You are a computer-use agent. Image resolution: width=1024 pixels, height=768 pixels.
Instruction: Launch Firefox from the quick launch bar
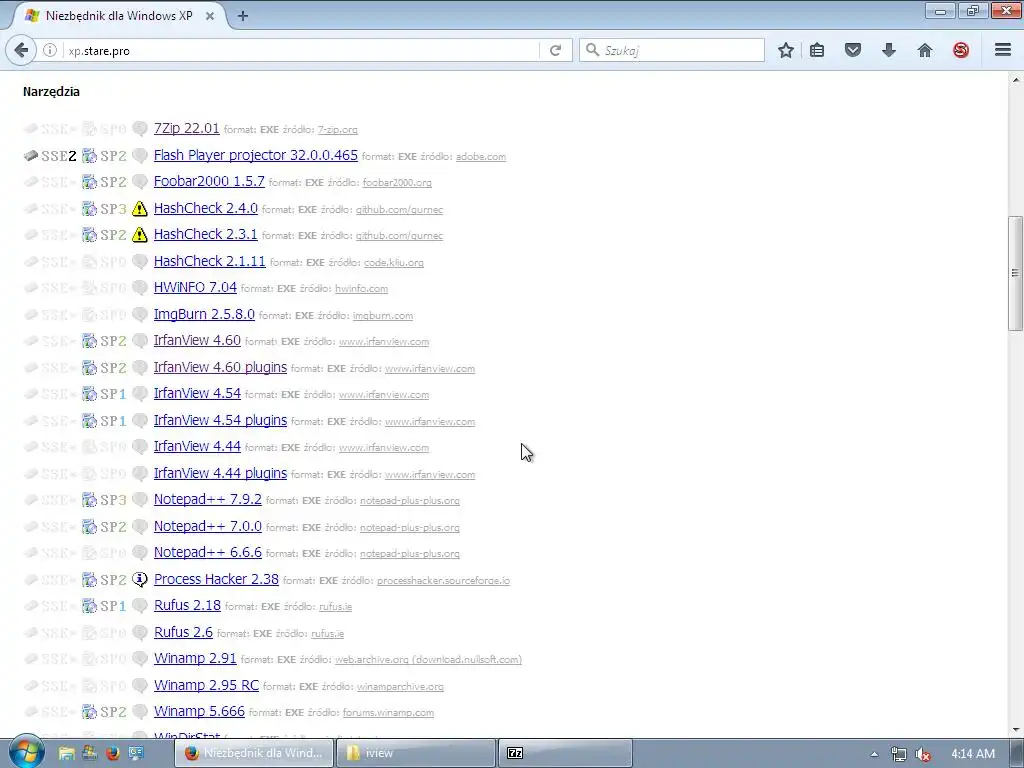click(112, 753)
